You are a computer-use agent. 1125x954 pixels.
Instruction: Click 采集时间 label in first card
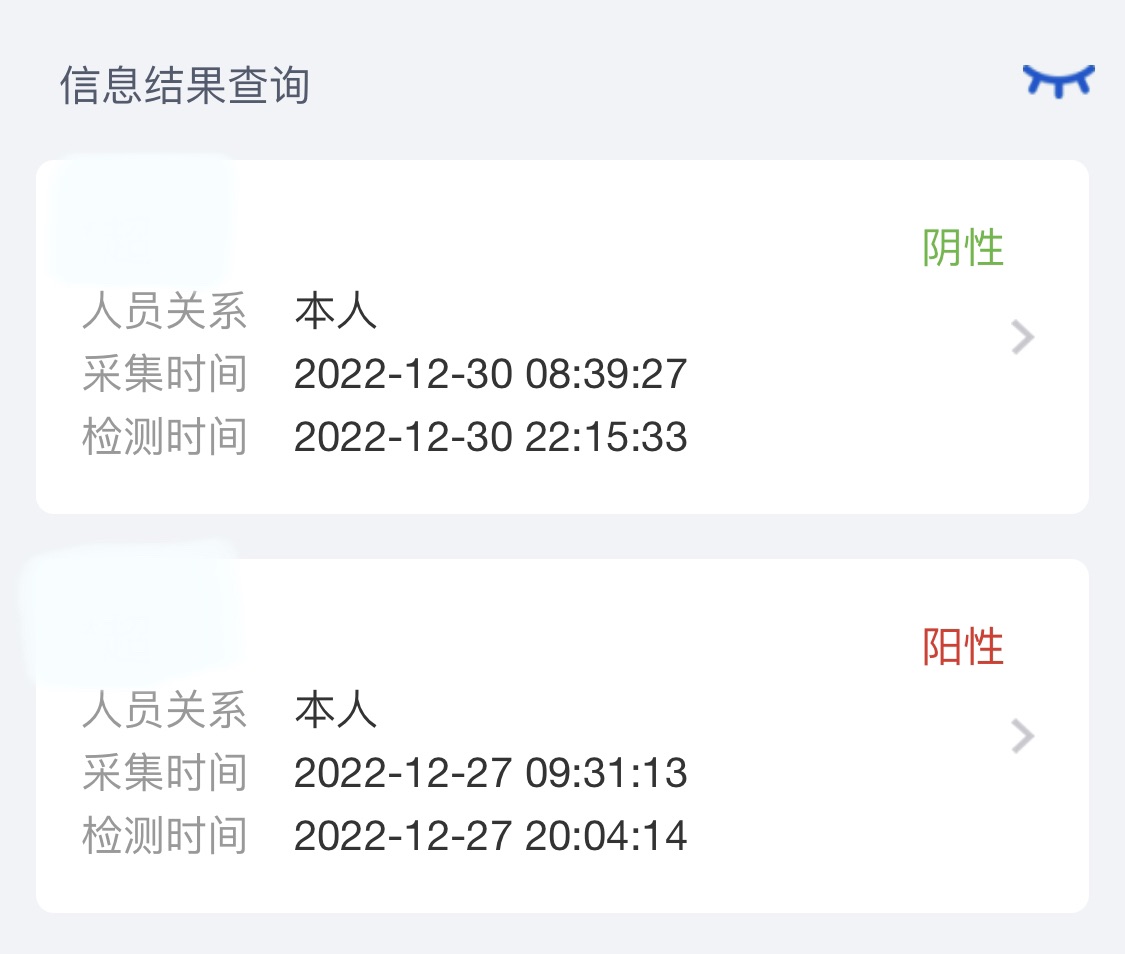point(165,374)
